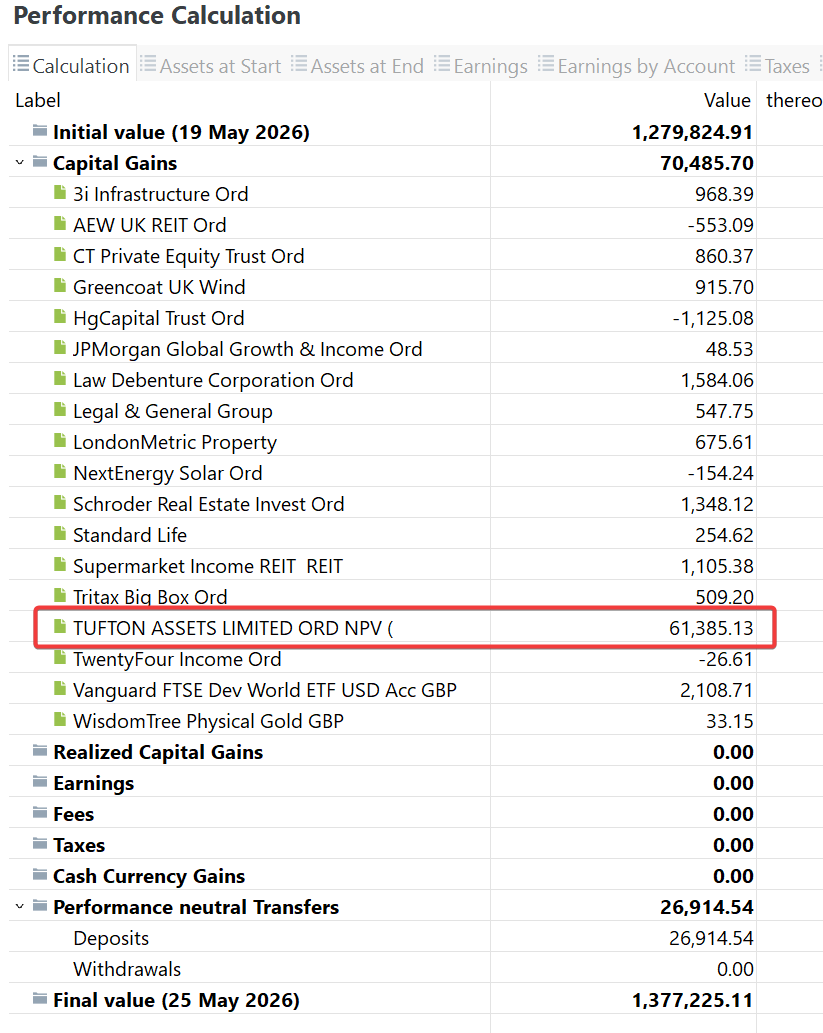Open the Earnings tab
Image resolution: width=823 pixels, height=1033 pixels.
pyautogui.click(x=480, y=66)
